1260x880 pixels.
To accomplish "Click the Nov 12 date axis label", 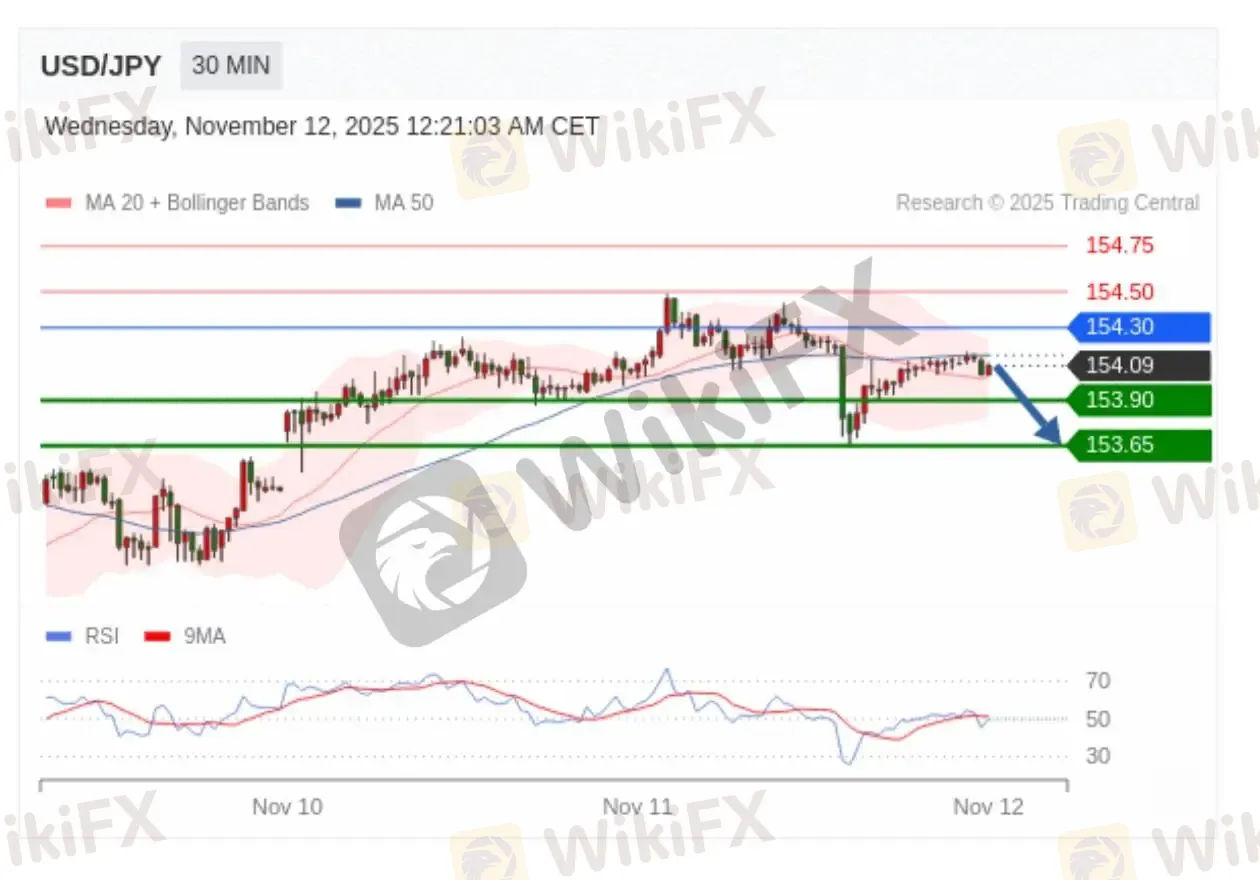I will point(988,807).
